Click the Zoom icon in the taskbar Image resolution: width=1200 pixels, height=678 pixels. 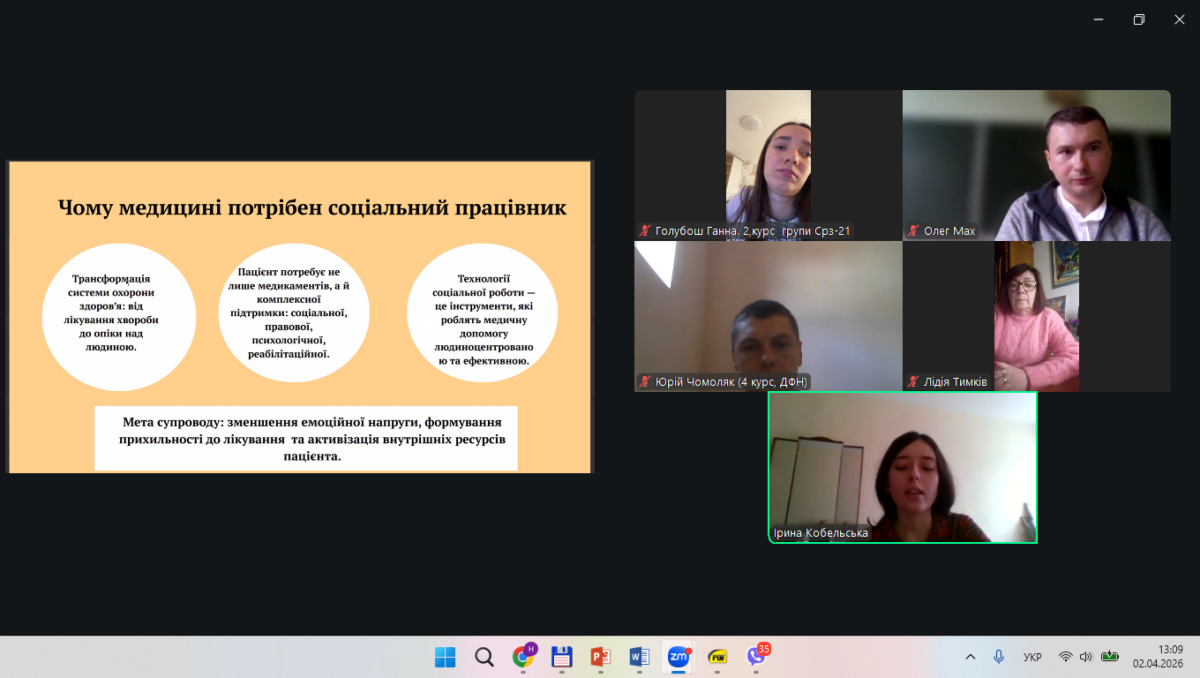tap(679, 657)
